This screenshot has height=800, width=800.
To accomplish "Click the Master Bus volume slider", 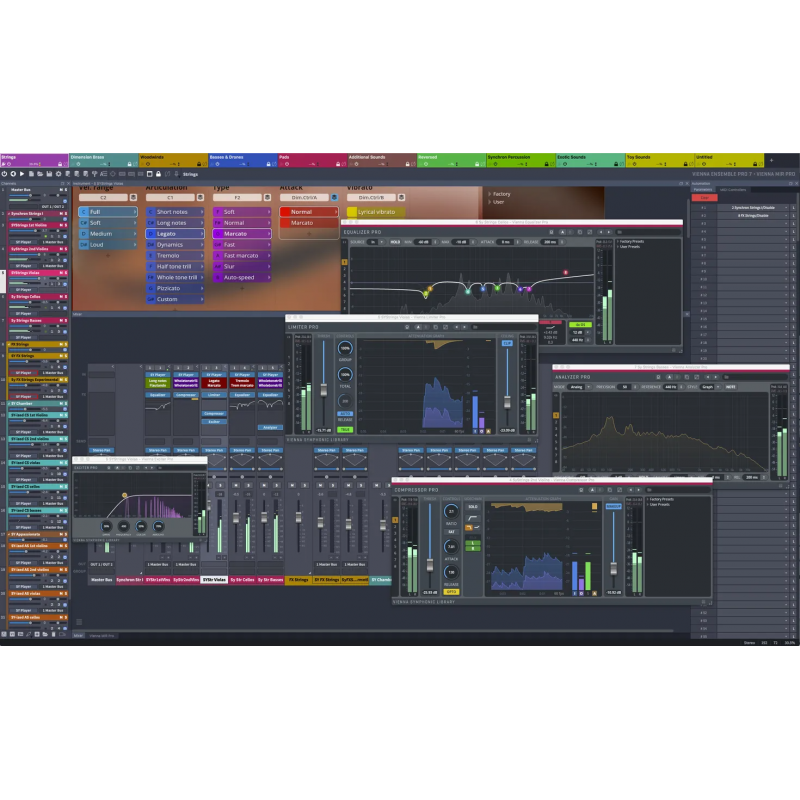I will tap(30, 195).
